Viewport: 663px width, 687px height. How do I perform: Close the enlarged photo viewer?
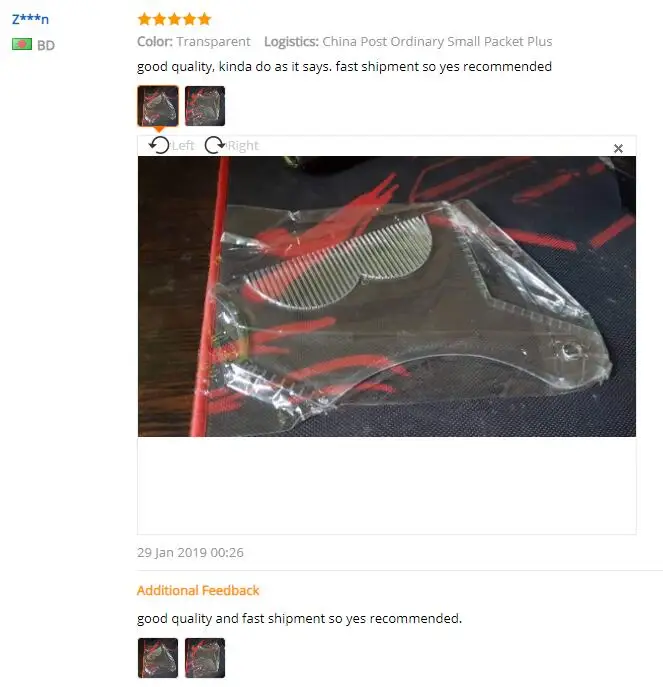coord(618,149)
